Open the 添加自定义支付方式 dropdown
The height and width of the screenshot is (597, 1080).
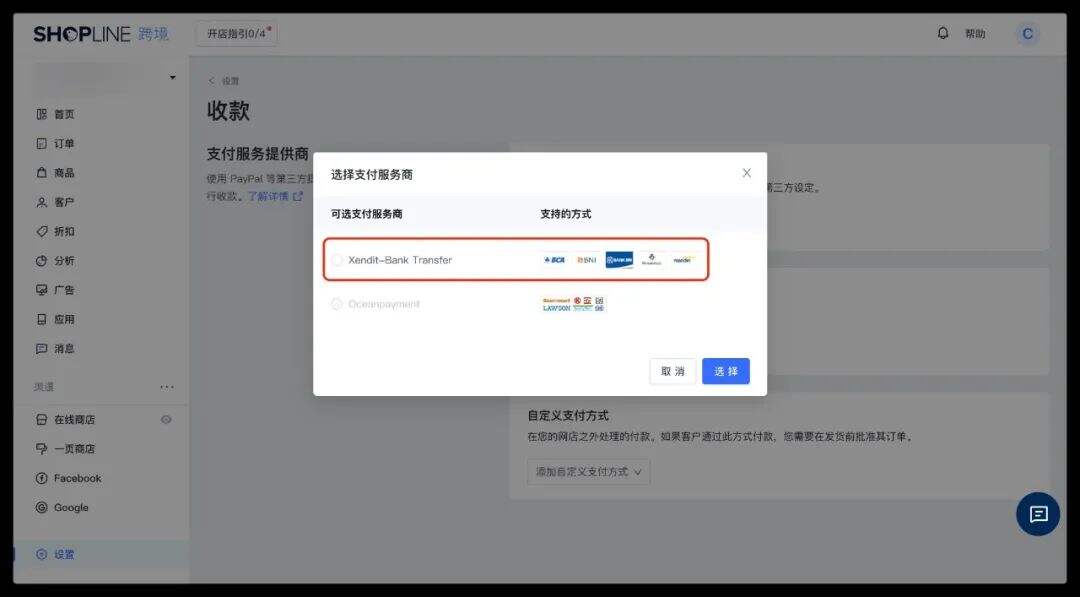click(x=588, y=471)
